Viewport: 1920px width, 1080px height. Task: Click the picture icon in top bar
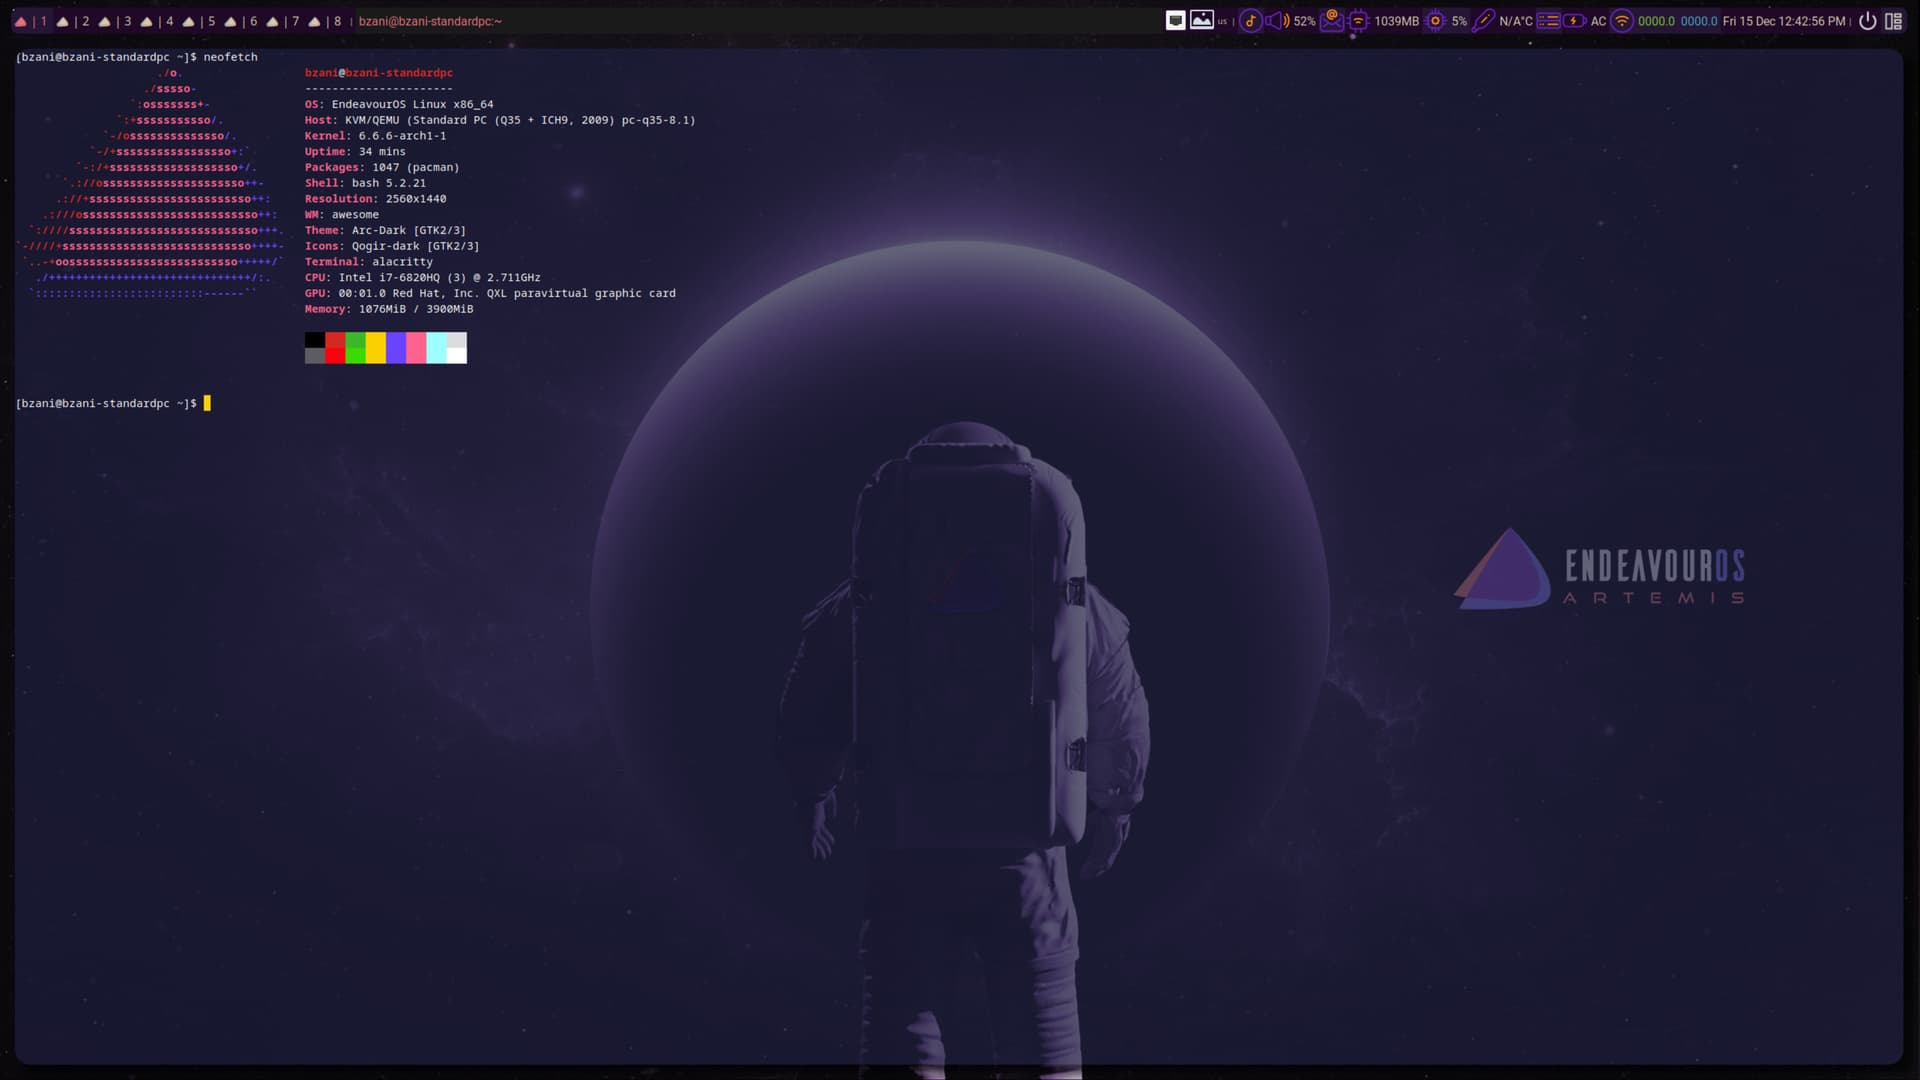(x=1201, y=20)
